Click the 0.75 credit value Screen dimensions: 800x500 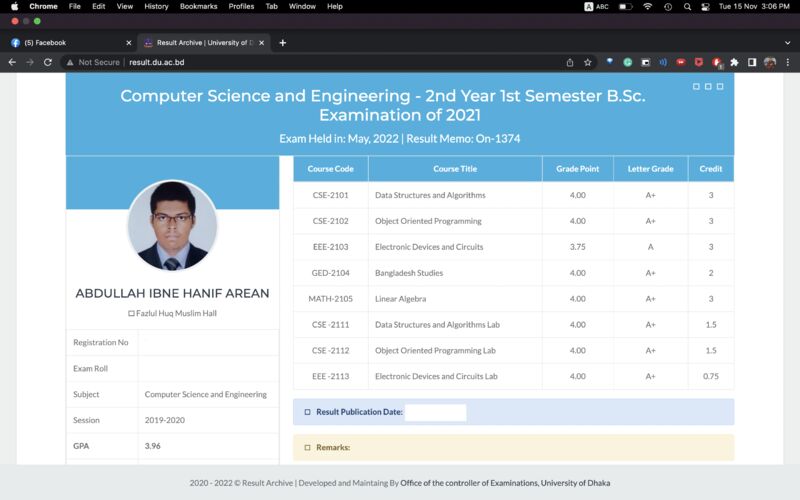[711, 376]
